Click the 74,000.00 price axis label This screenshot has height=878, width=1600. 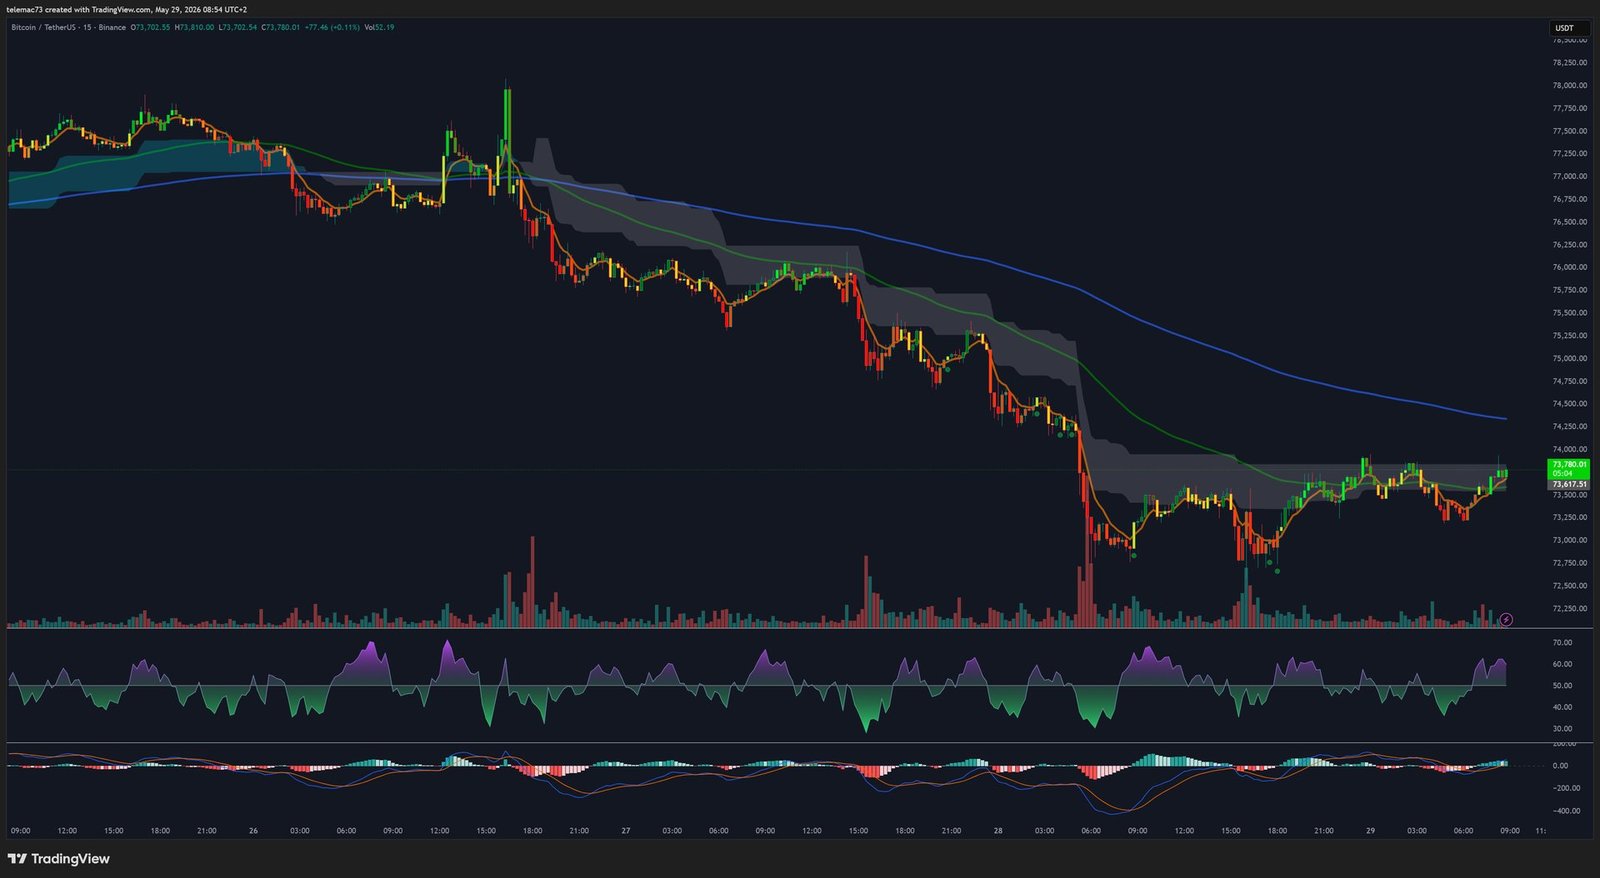(x=1569, y=449)
